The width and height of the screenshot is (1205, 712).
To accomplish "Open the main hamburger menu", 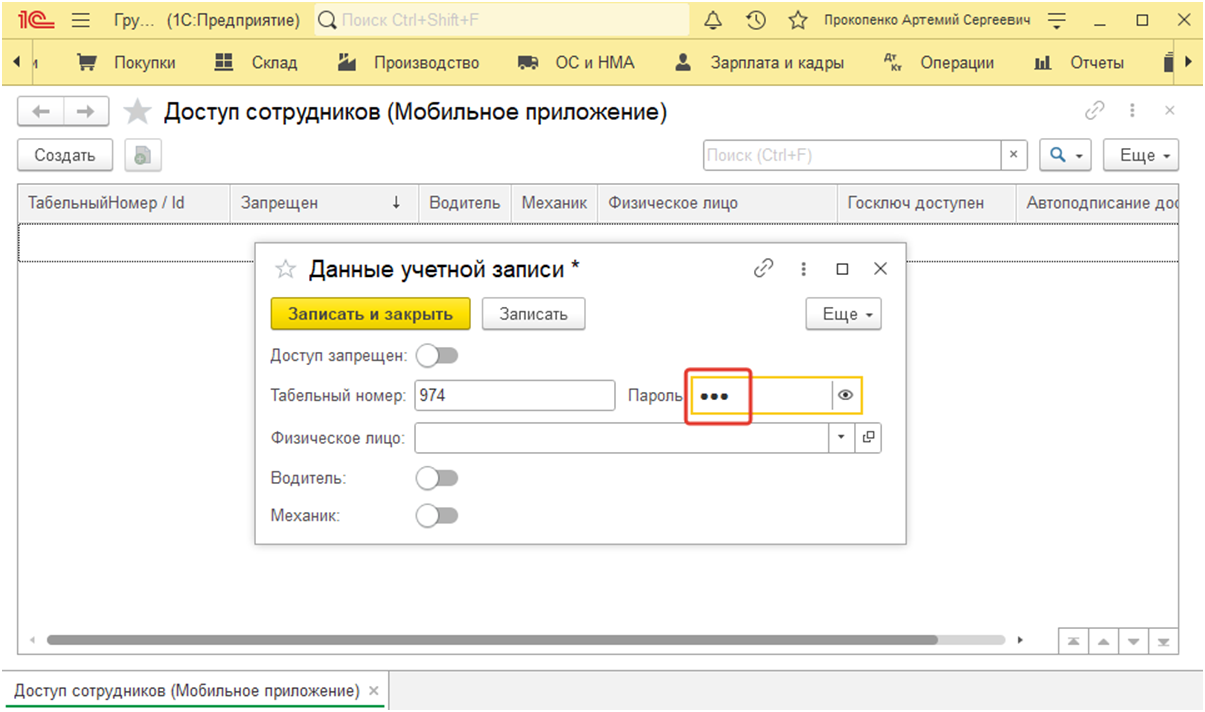I will click(82, 20).
